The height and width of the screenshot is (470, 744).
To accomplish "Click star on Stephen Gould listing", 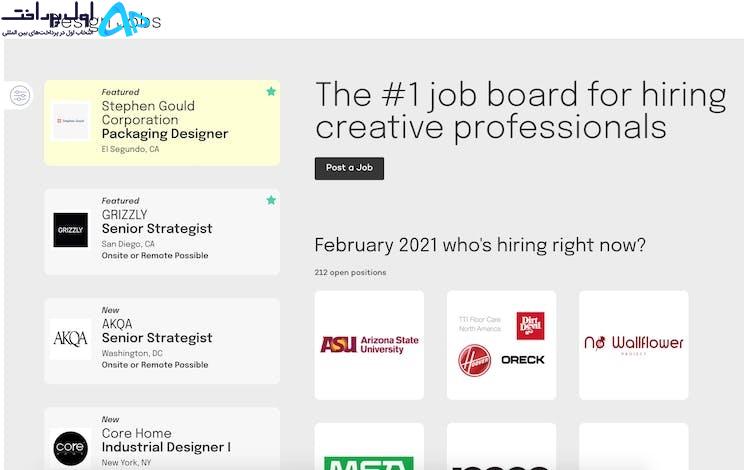I will pos(271,91).
